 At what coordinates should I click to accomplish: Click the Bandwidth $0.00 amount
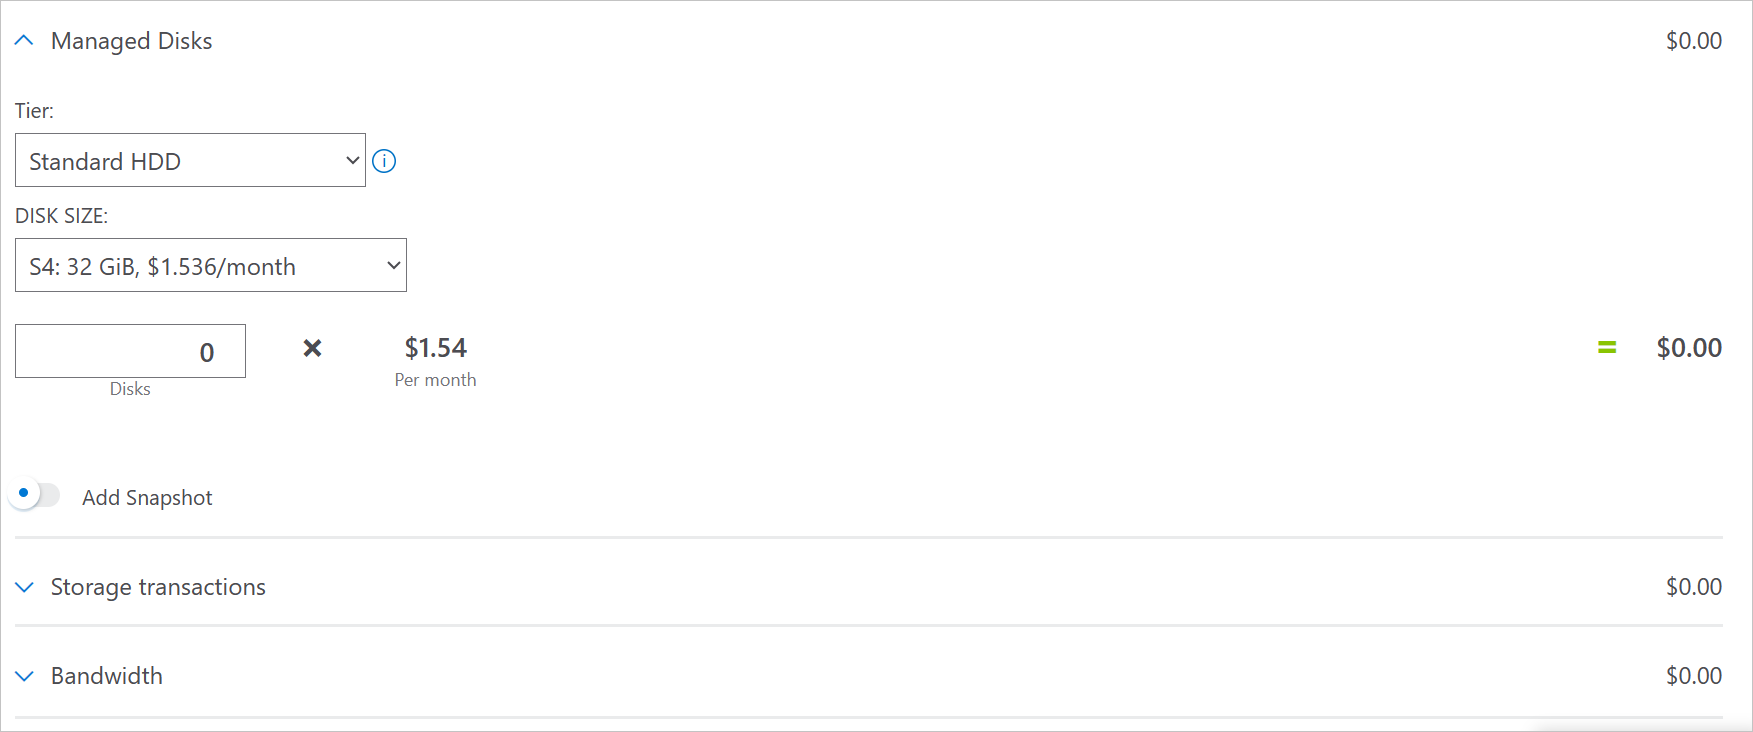[x=1693, y=676]
